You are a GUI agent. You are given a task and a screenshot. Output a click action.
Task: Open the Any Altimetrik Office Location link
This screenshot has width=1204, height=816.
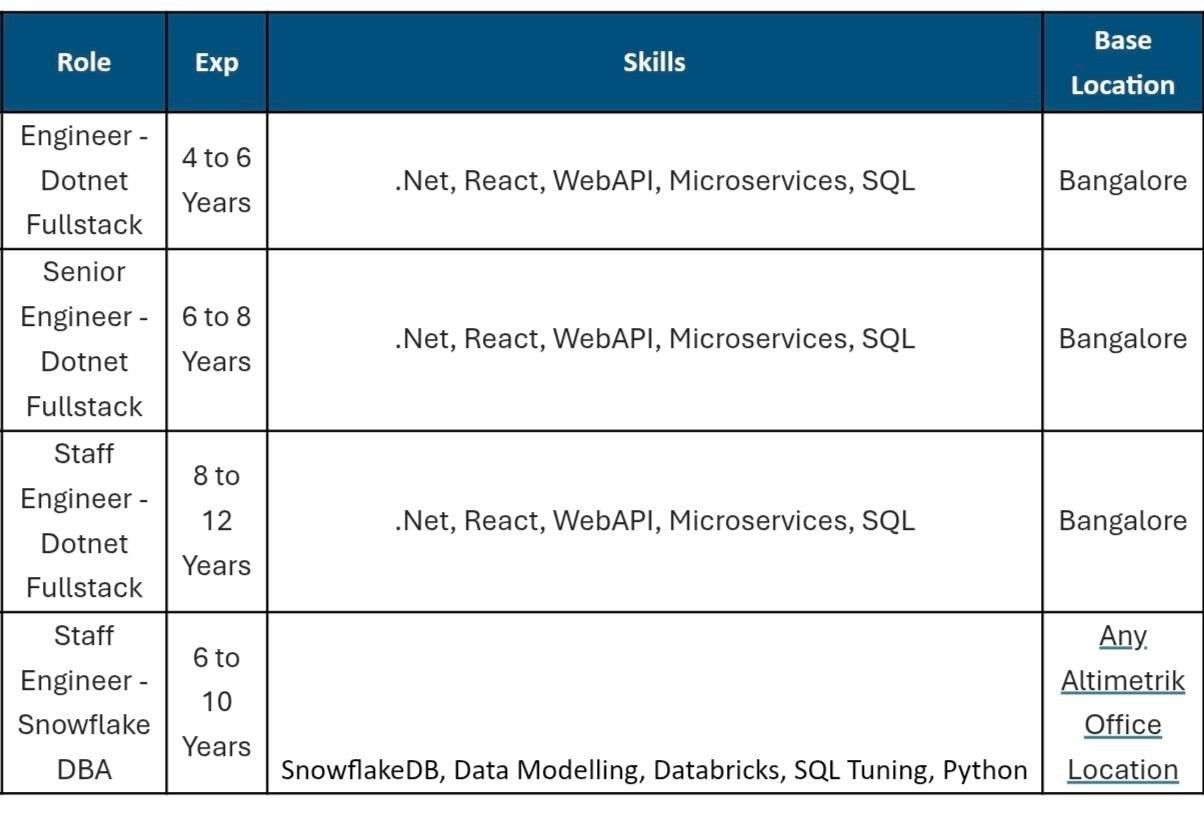[1122, 703]
